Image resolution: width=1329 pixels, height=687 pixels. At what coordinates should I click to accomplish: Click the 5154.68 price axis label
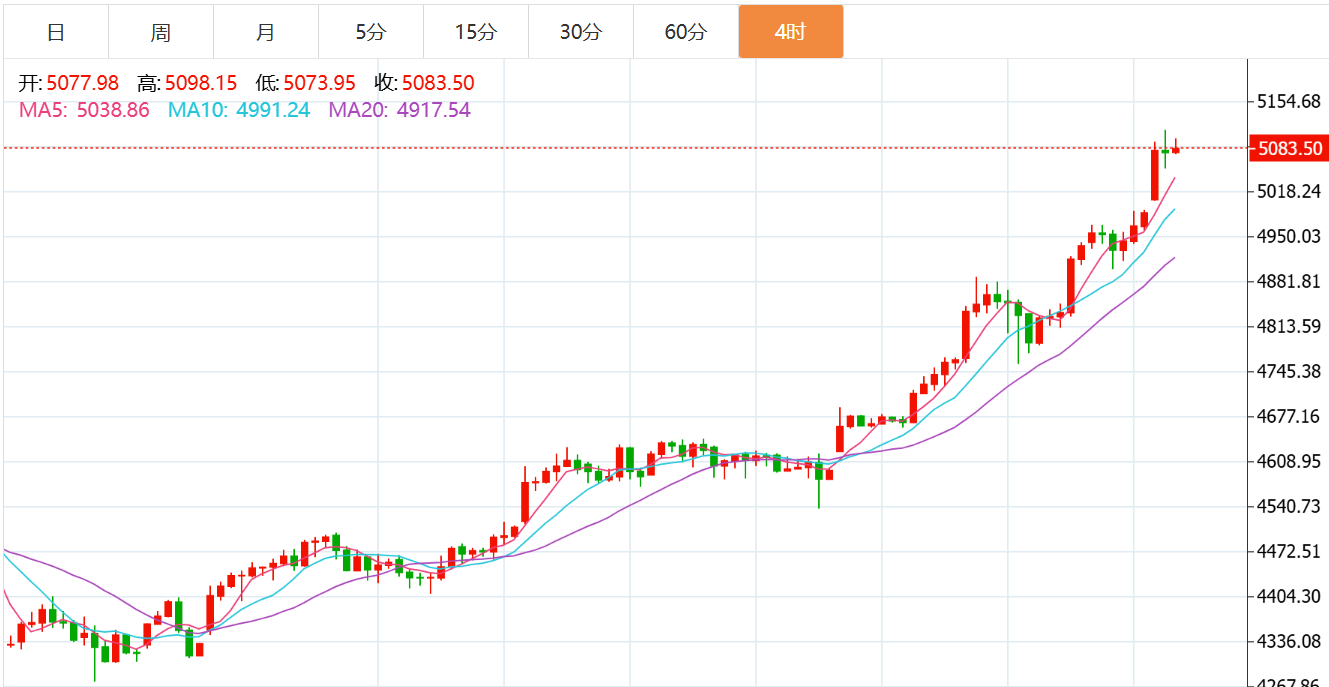click(x=1290, y=101)
